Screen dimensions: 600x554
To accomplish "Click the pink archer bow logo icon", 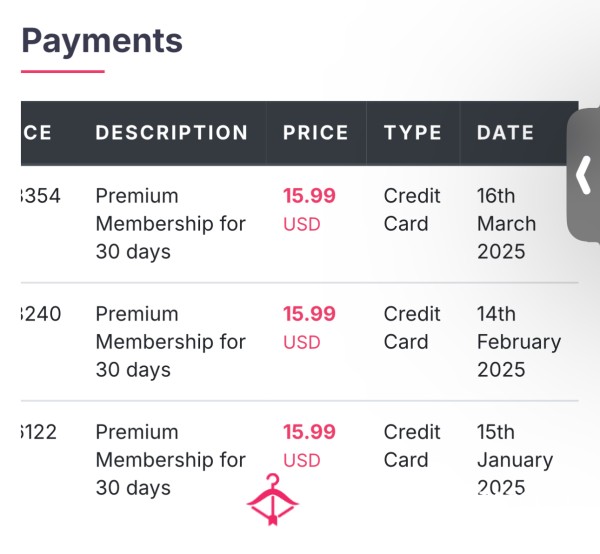I will pos(272,499).
